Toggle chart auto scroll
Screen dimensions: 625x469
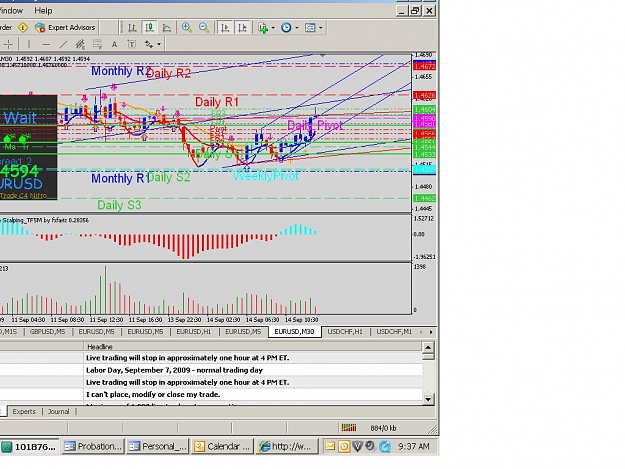click(x=225, y=27)
